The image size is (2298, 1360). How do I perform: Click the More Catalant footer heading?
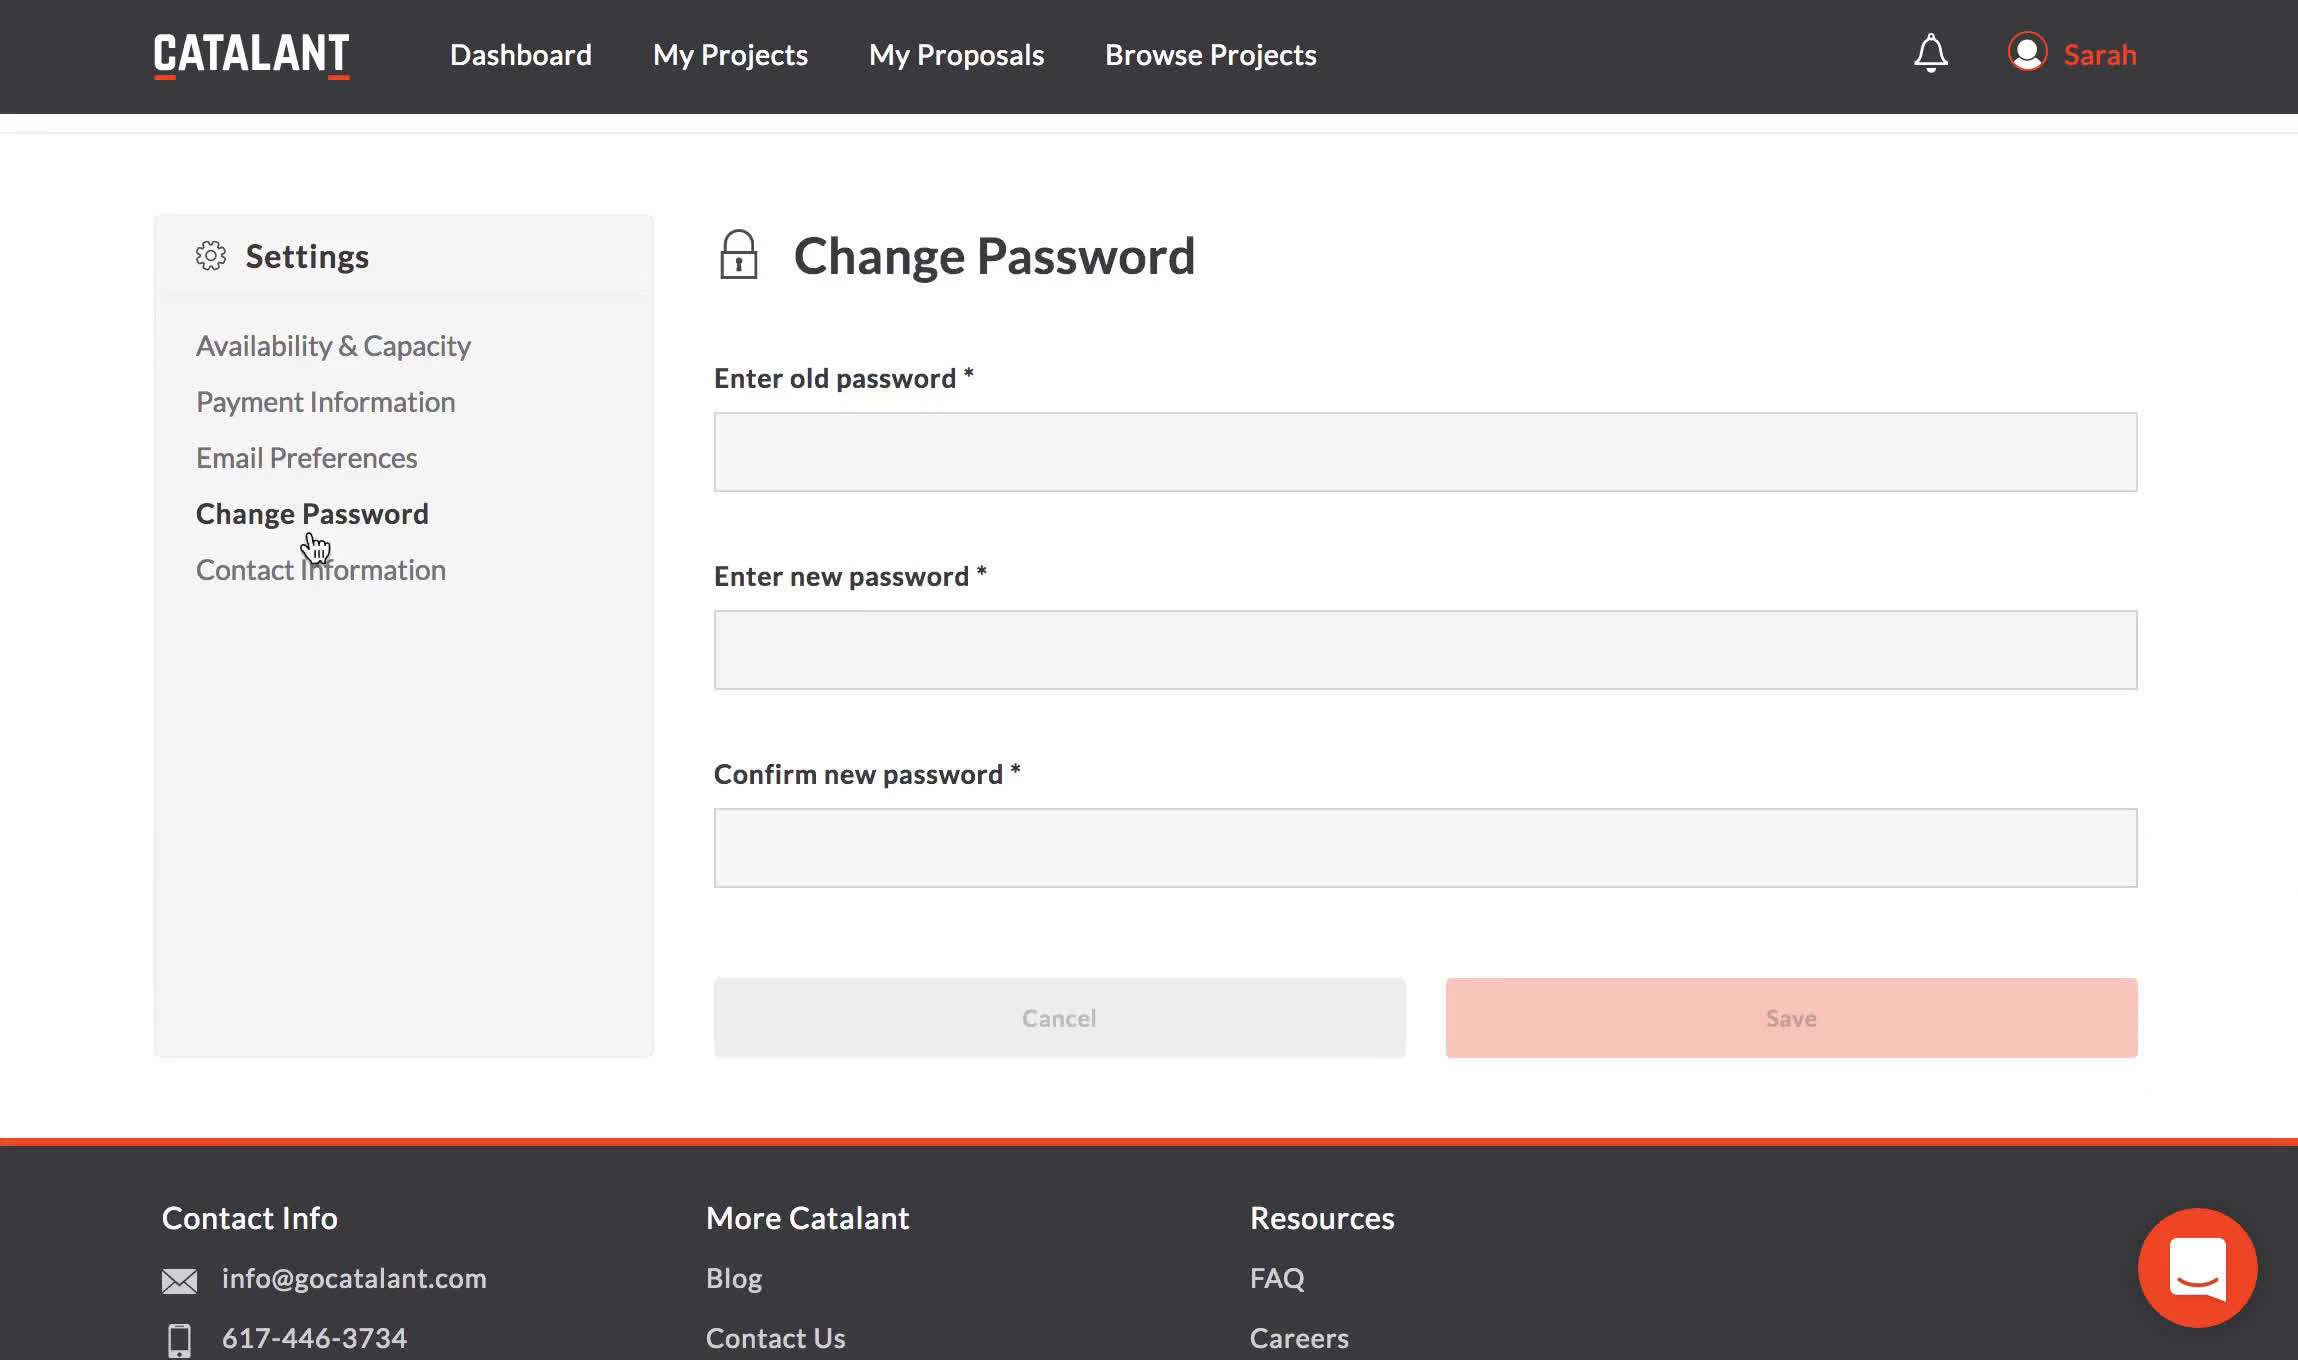[x=807, y=1218]
